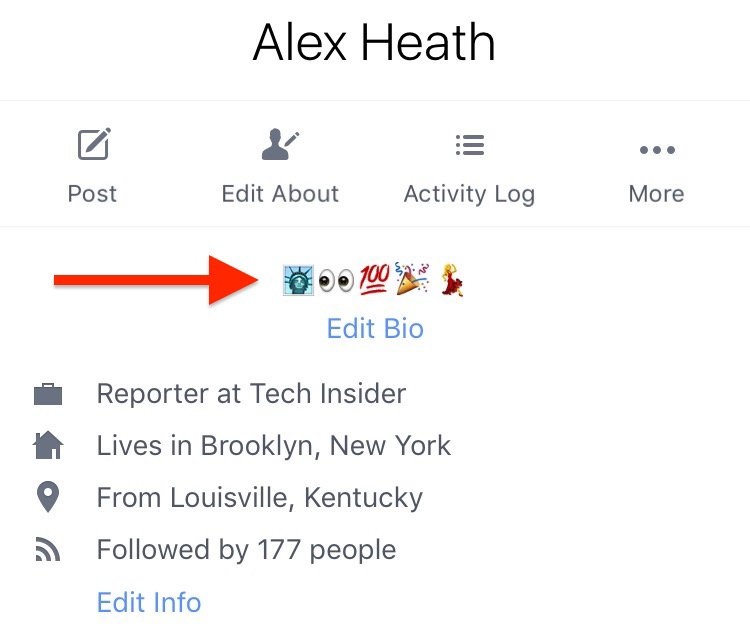Open the Edit Bio link
The width and height of the screenshot is (750, 640).
point(375,329)
